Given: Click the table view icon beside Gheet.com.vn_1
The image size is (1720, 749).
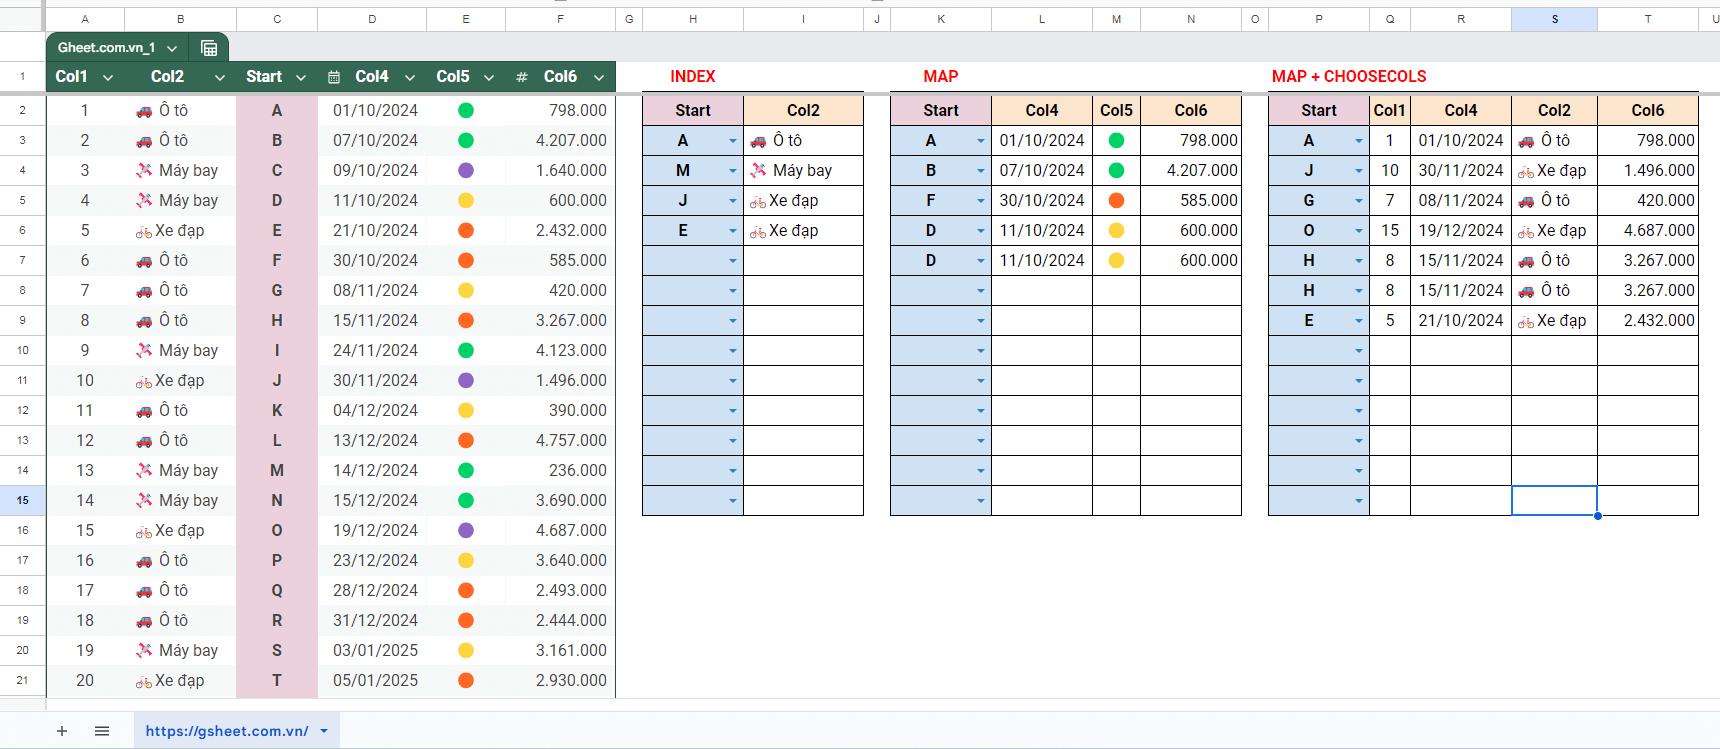Looking at the screenshot, I should coord(209,48).
